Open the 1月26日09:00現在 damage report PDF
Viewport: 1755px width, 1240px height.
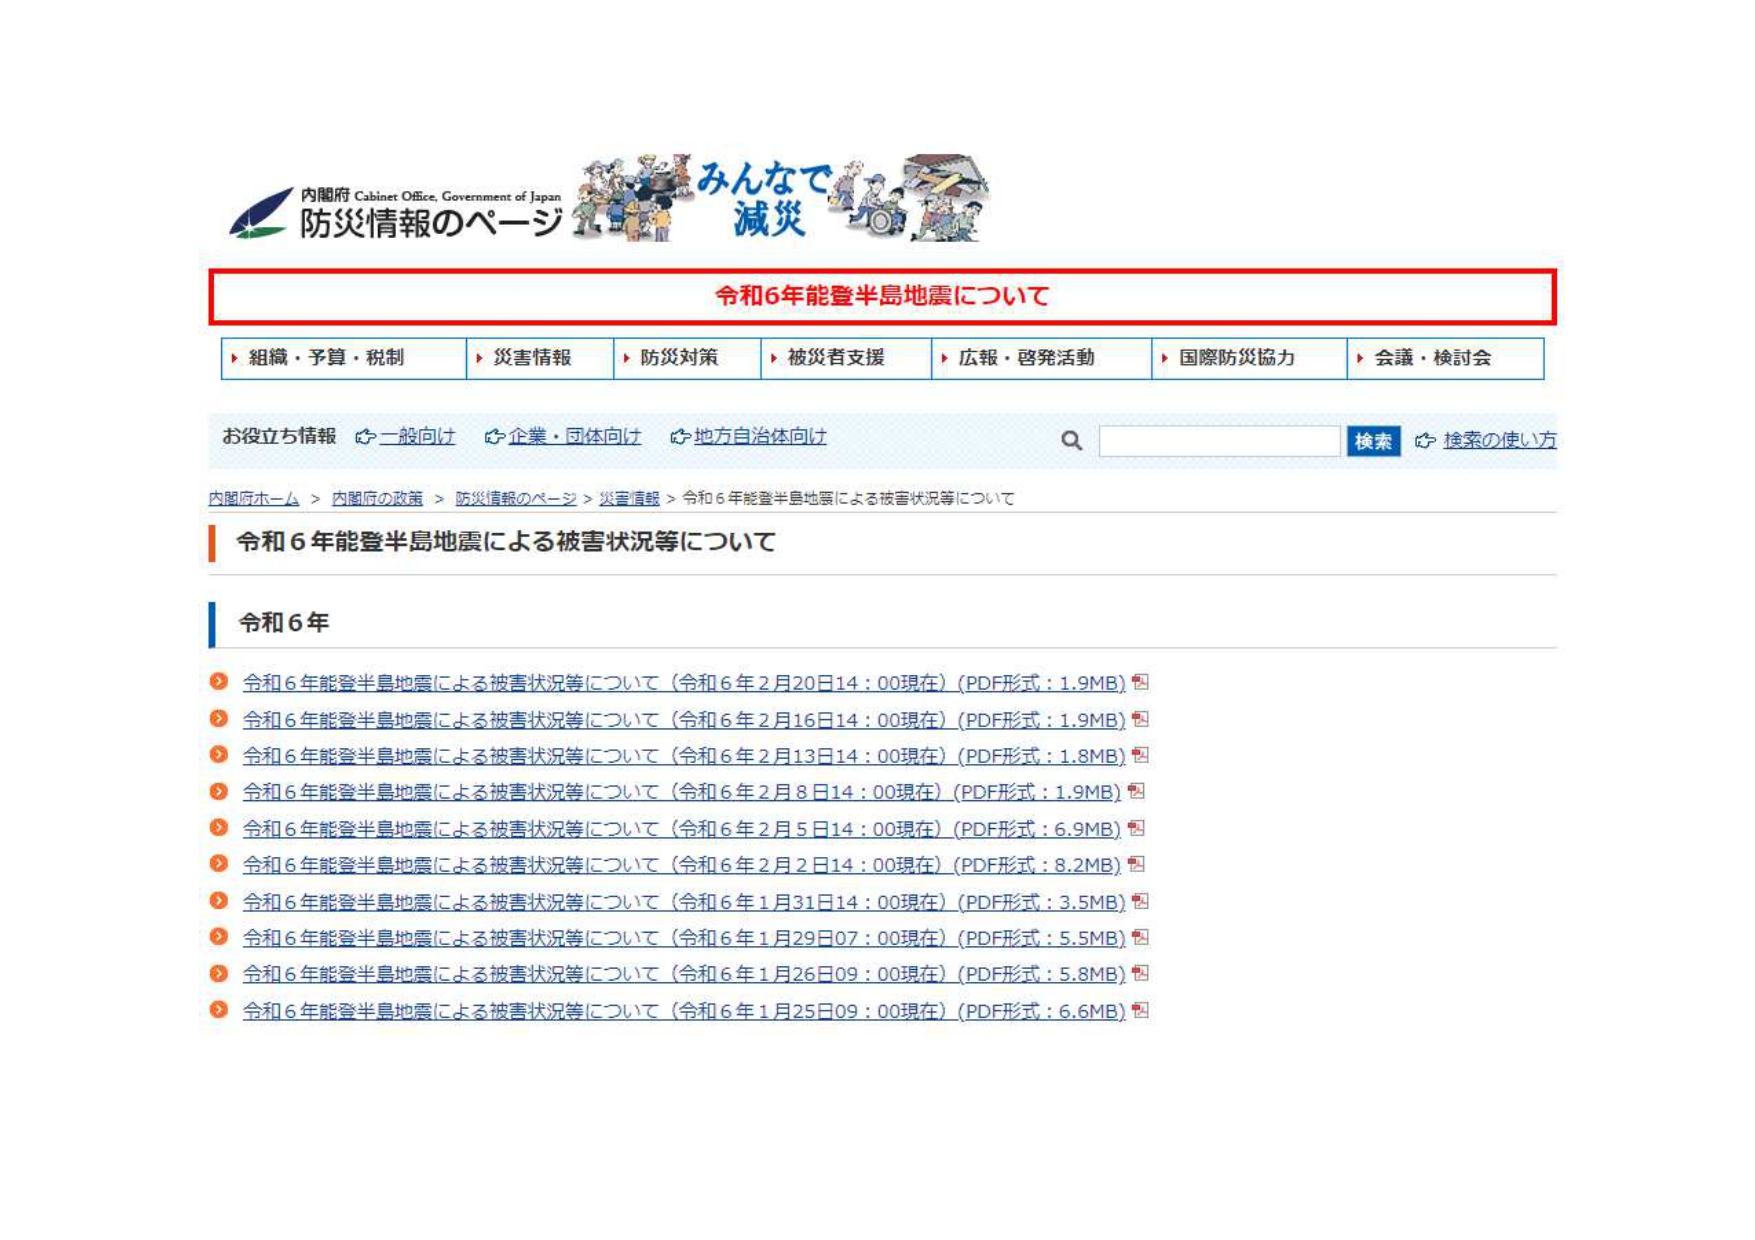(x=684, y=974)
